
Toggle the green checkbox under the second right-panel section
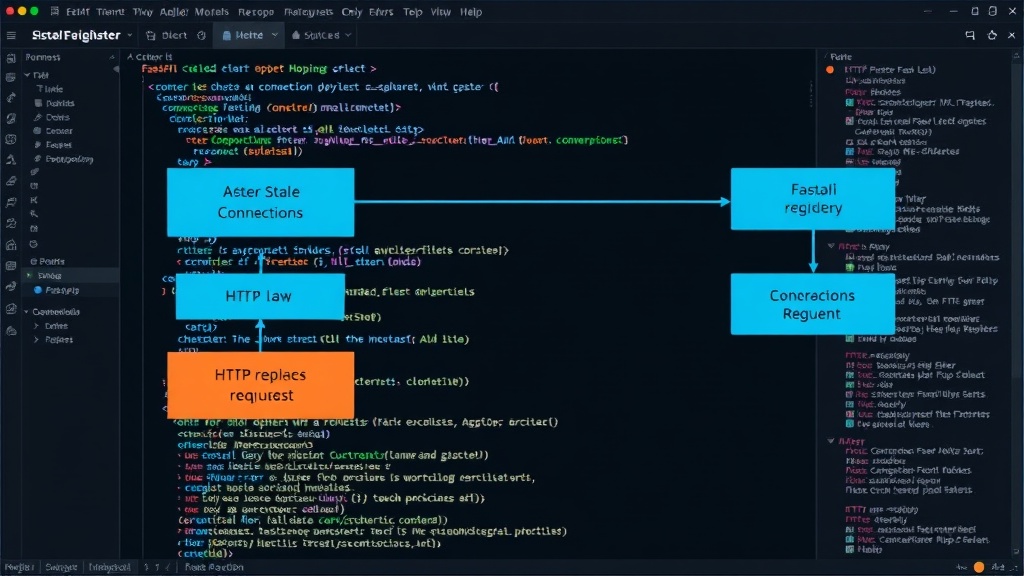click(x=850, y=268)
